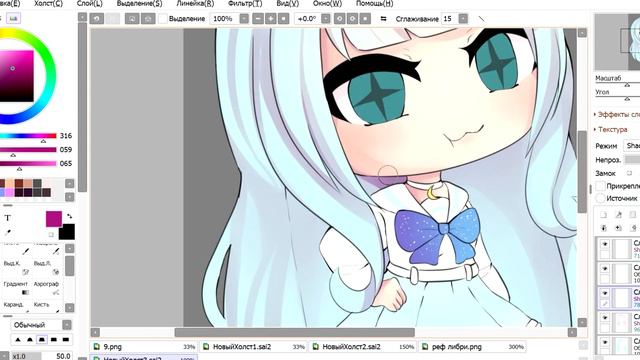Swap foreground and background colors
Viewport: 640px width, 360px height.
pos(70,216)
